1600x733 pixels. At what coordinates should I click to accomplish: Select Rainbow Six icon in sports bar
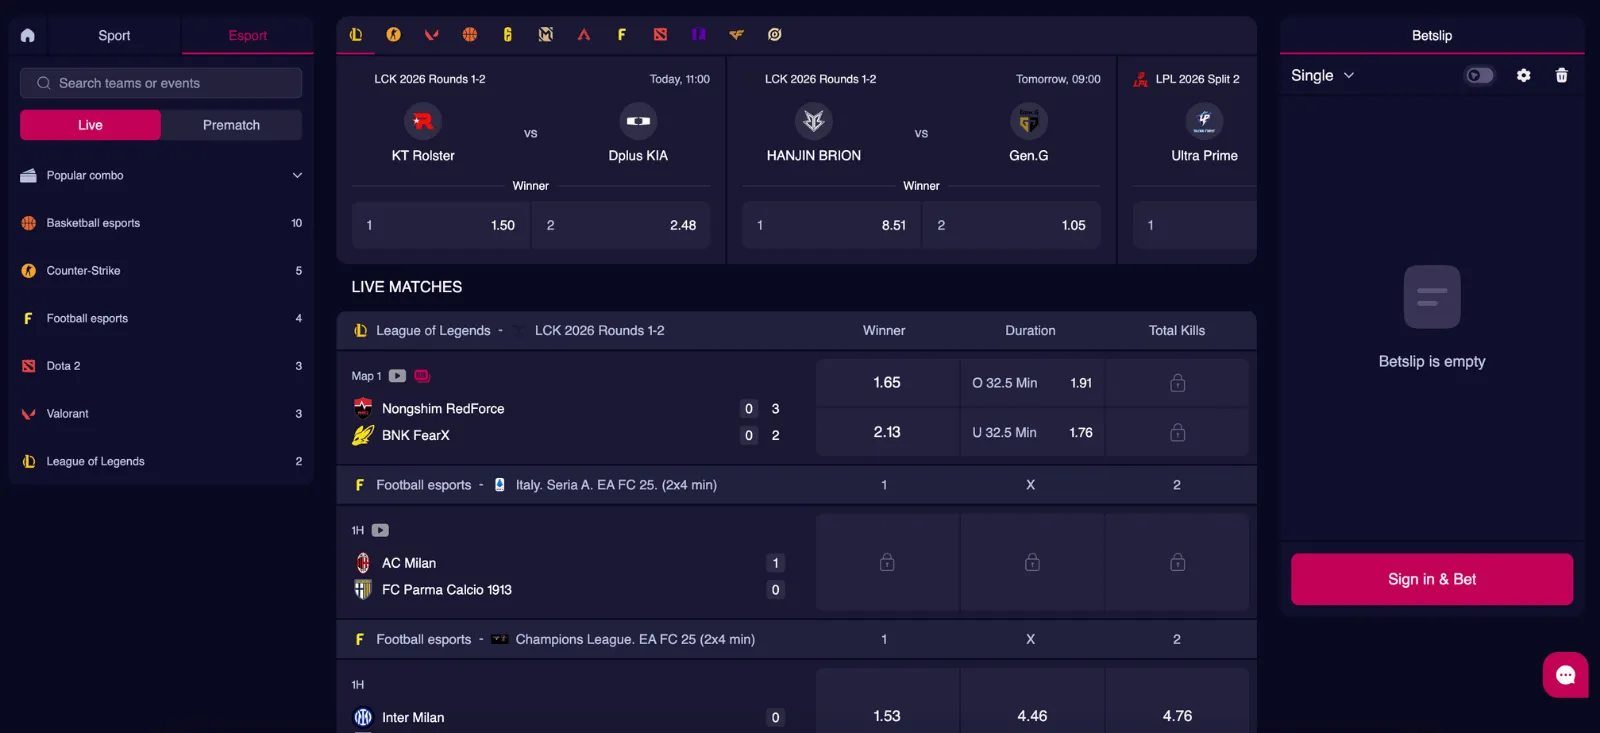pos(508,35)
